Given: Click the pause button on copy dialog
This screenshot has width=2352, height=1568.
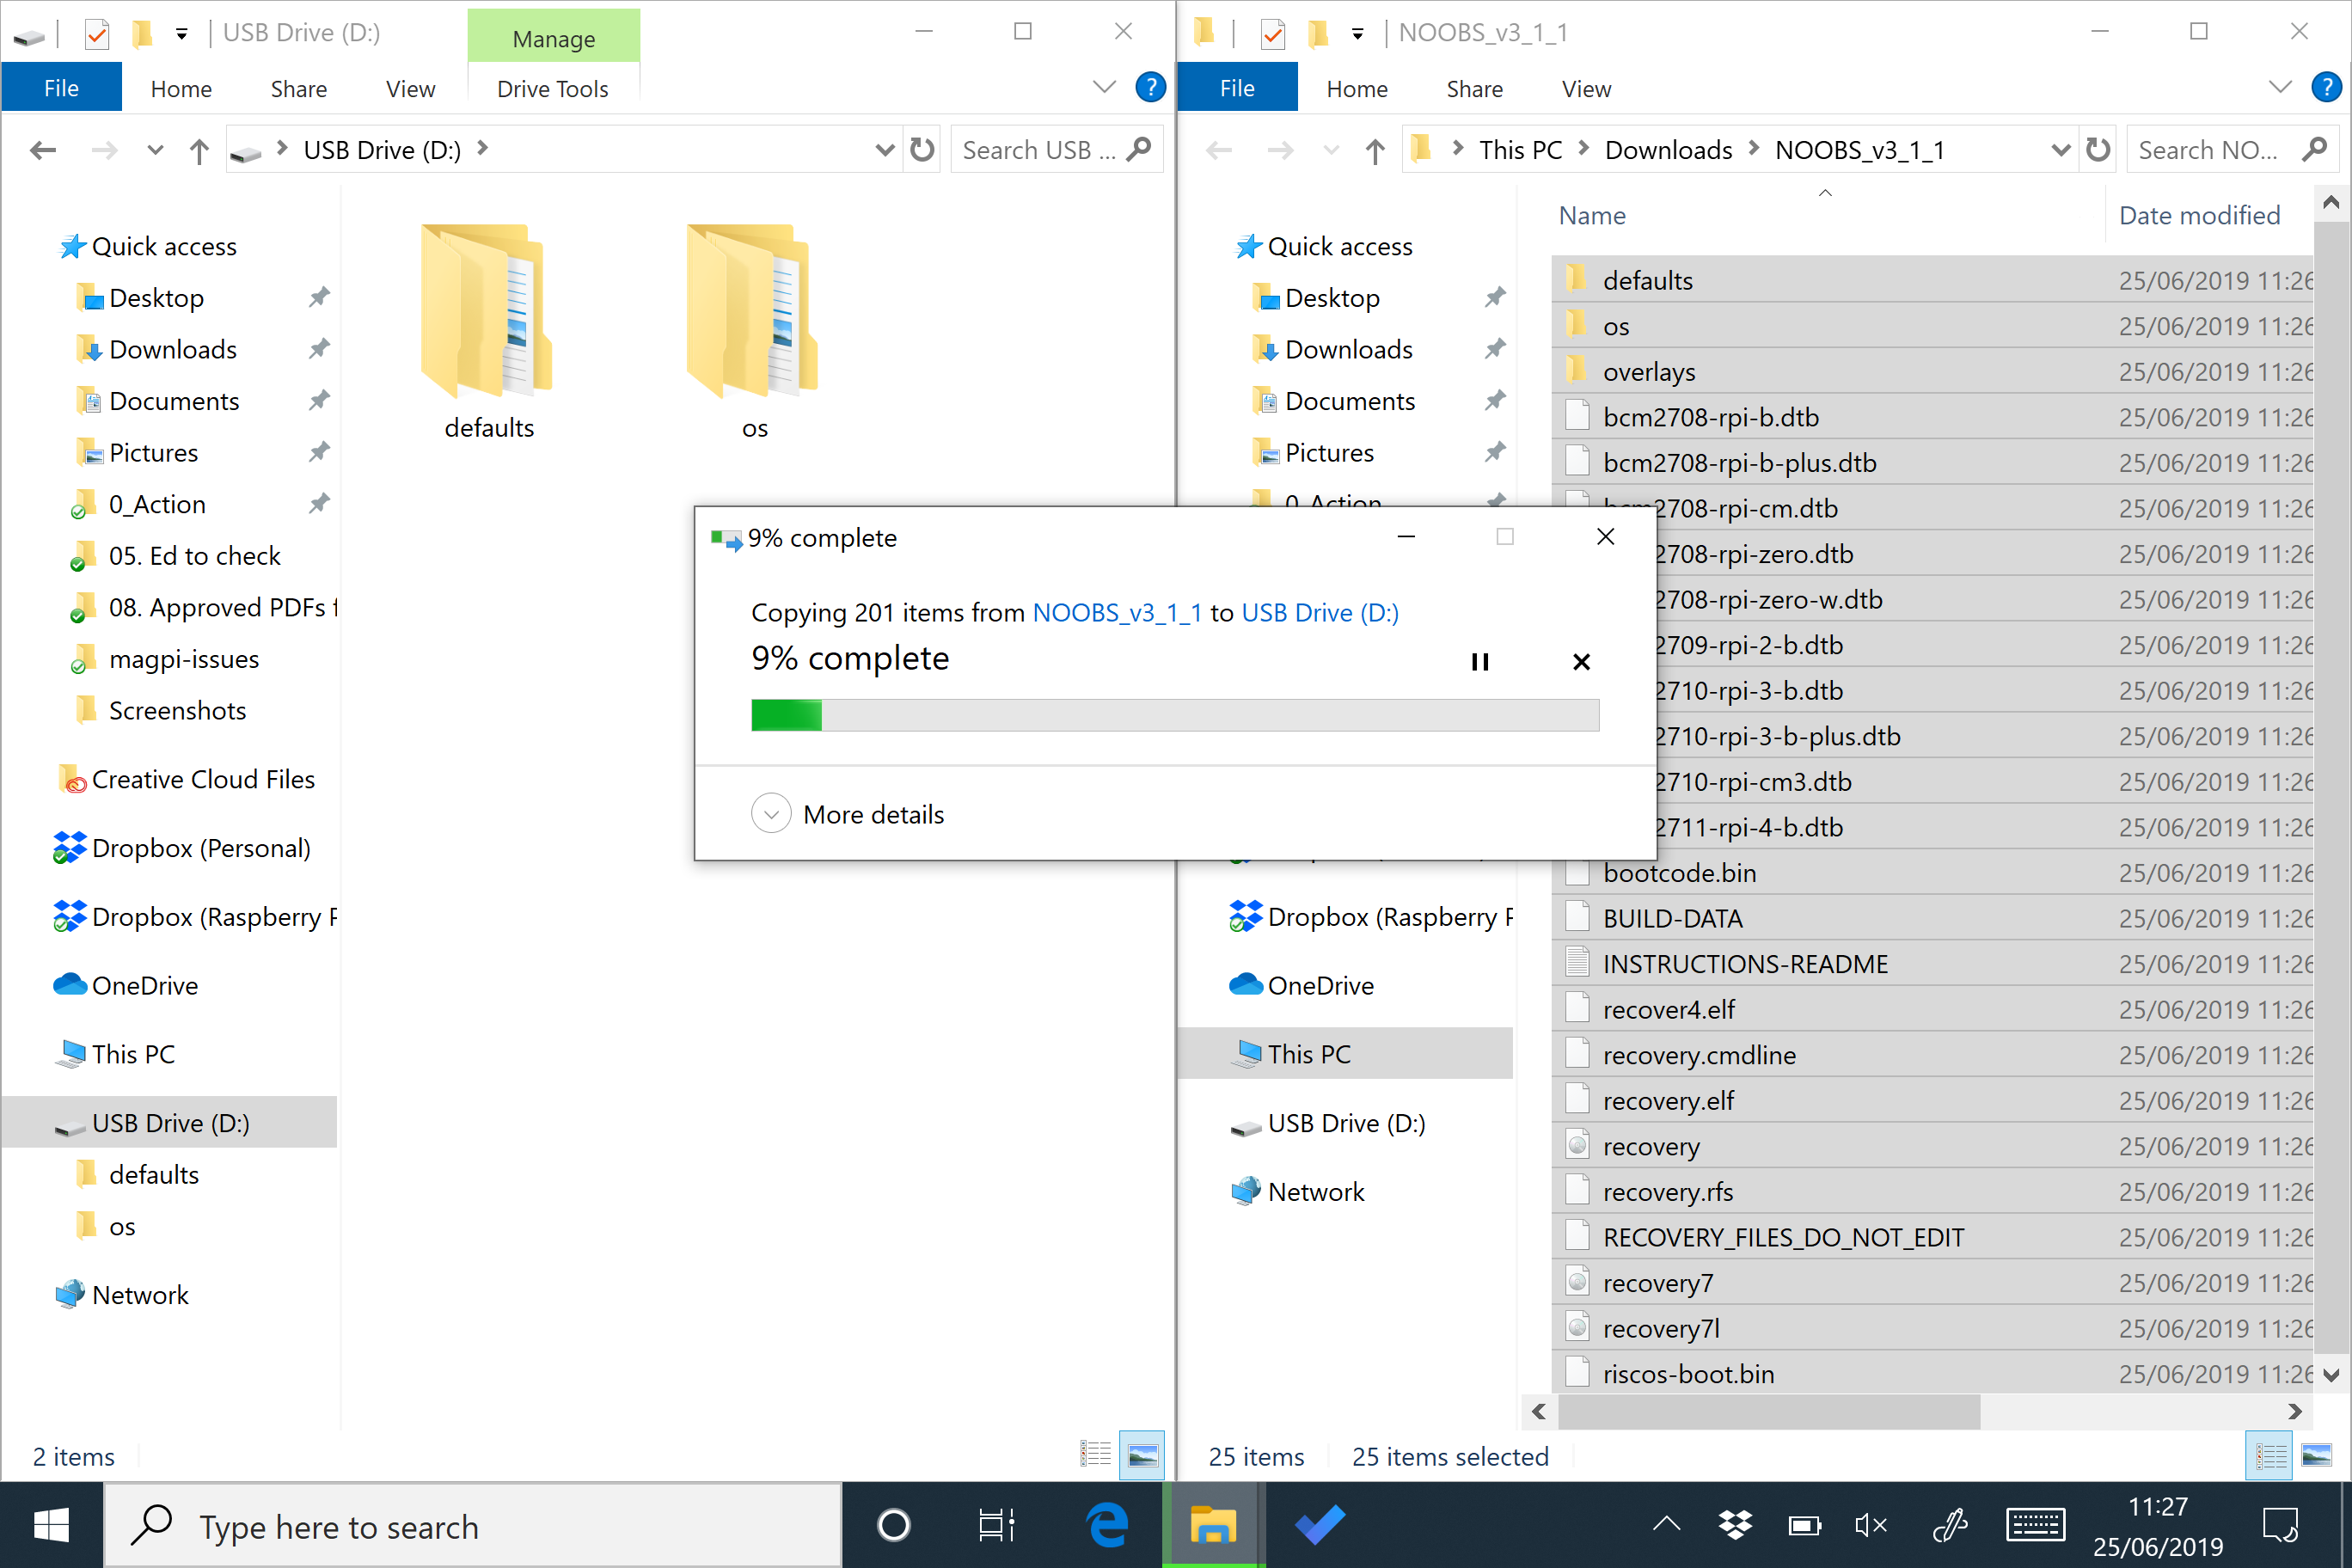Looking at the screenshot, I should 1480,662.
